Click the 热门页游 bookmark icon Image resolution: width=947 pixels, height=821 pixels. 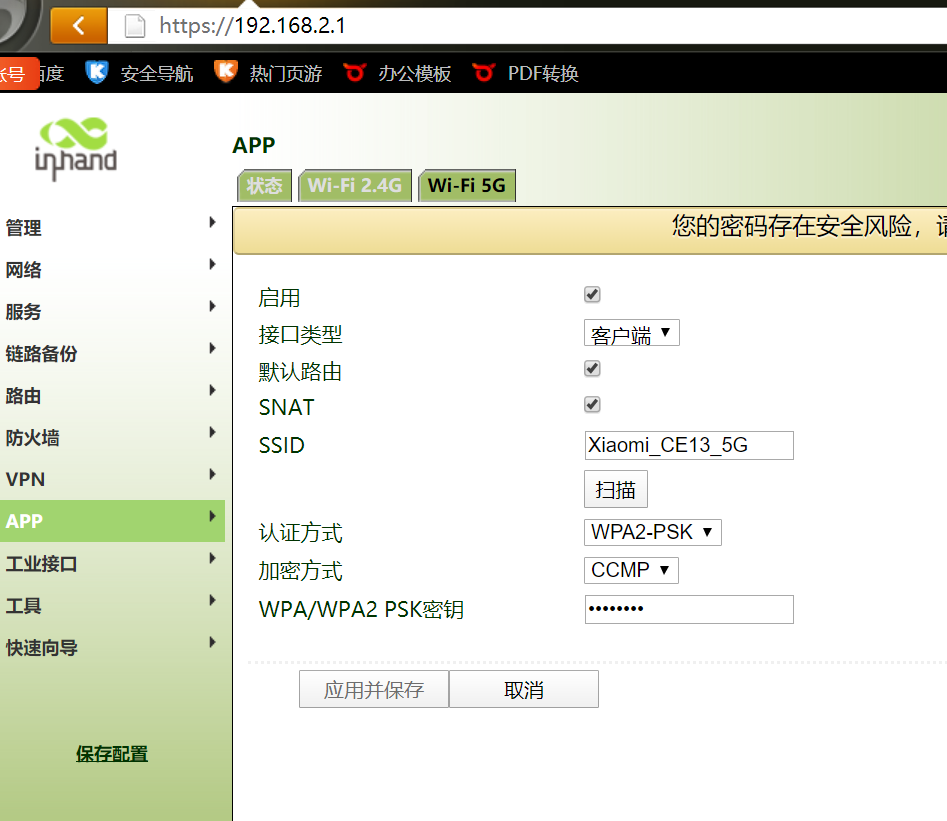point(226,72)
